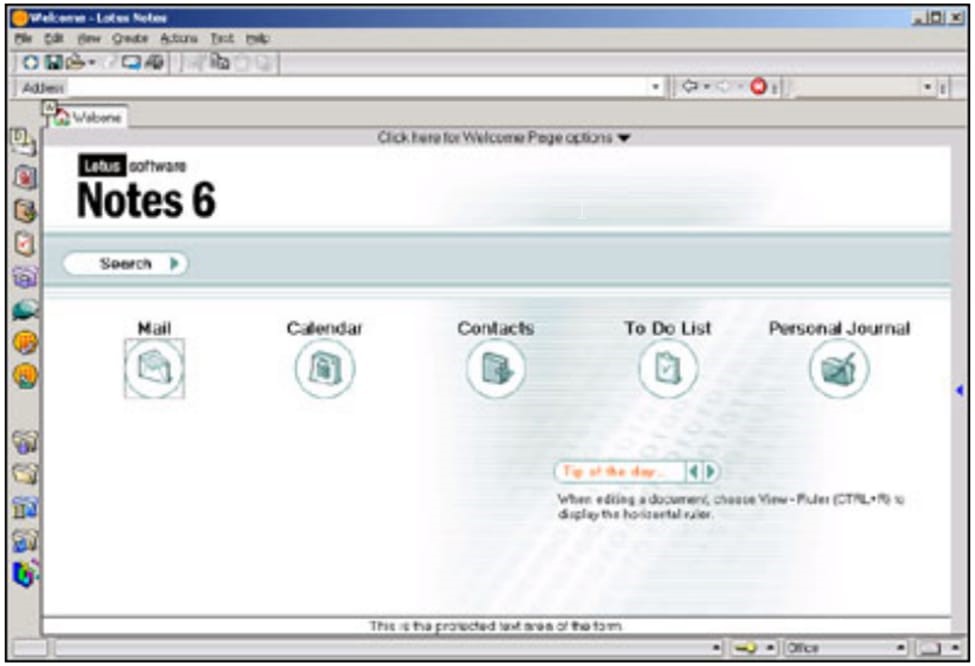Click the upper orange round bookmark icon
The height and width of the screenshot is (666, 975).
point(25,343)
